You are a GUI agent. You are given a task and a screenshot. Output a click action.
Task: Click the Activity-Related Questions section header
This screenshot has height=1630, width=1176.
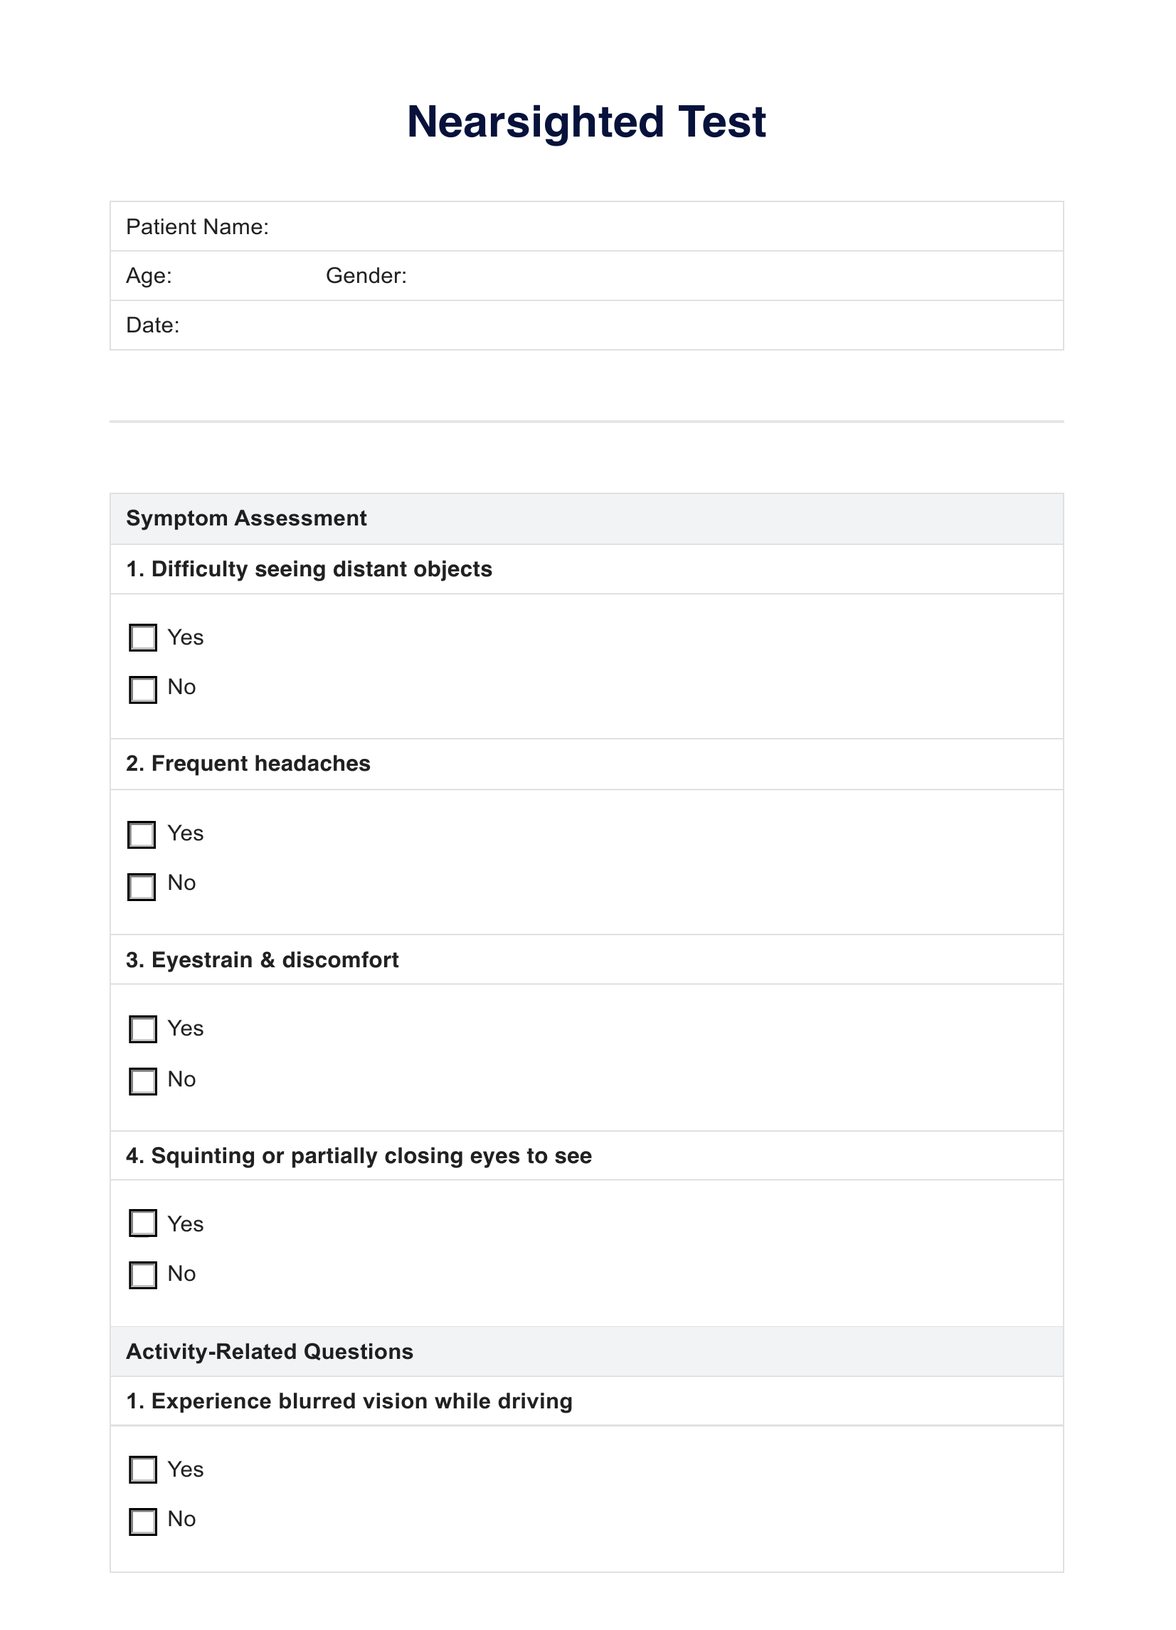(x=269, y=1351)
